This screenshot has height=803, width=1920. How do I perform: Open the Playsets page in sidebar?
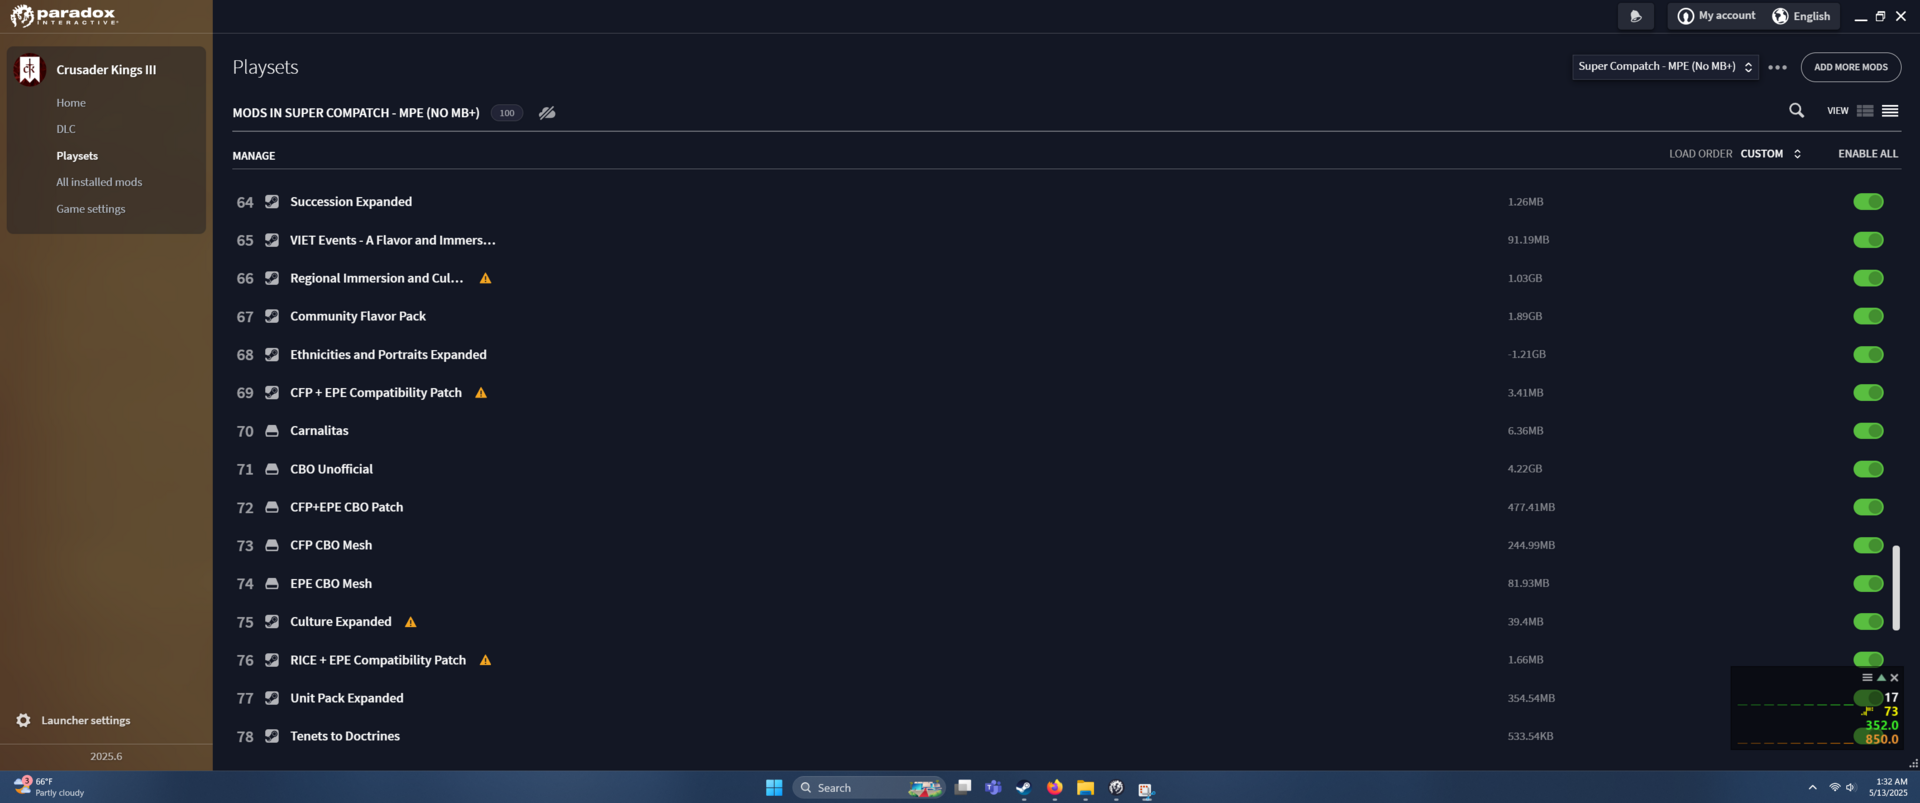point(77,156)
